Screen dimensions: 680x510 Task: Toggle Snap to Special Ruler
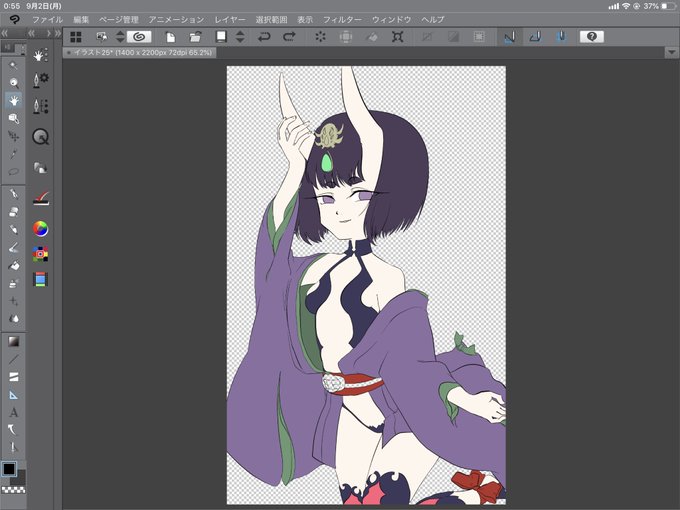click(535, 37)
